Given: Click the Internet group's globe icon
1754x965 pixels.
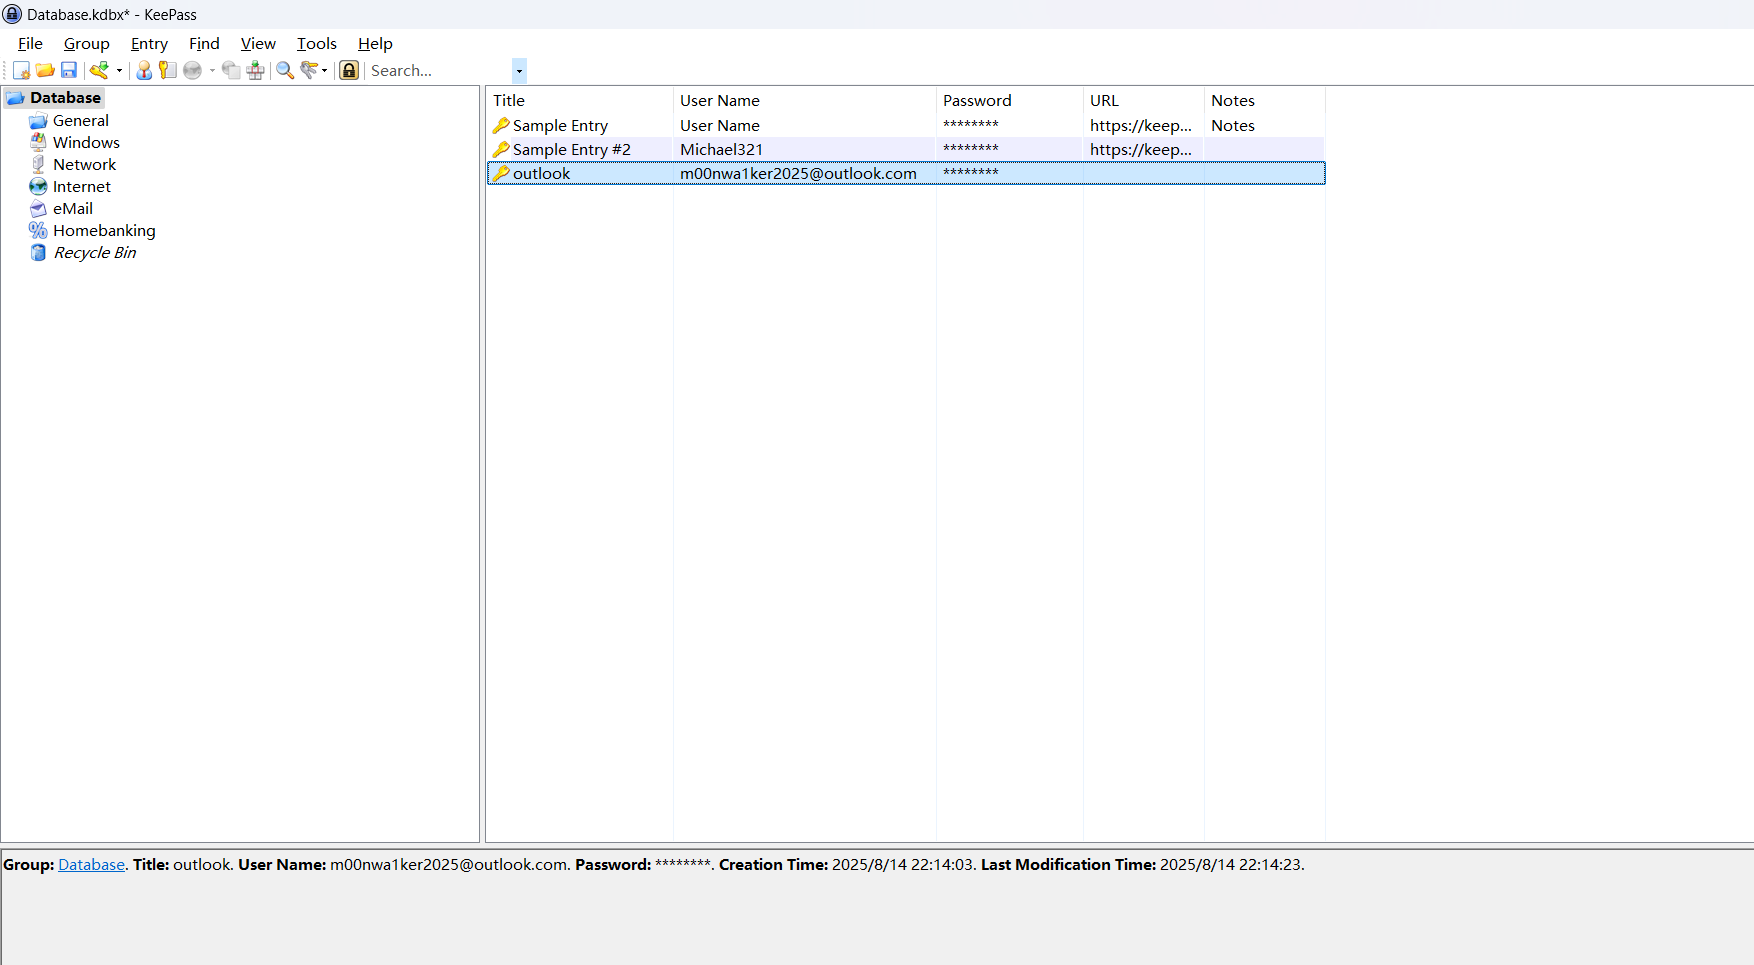Looking at the screenshot, I should tap(38, 186).
